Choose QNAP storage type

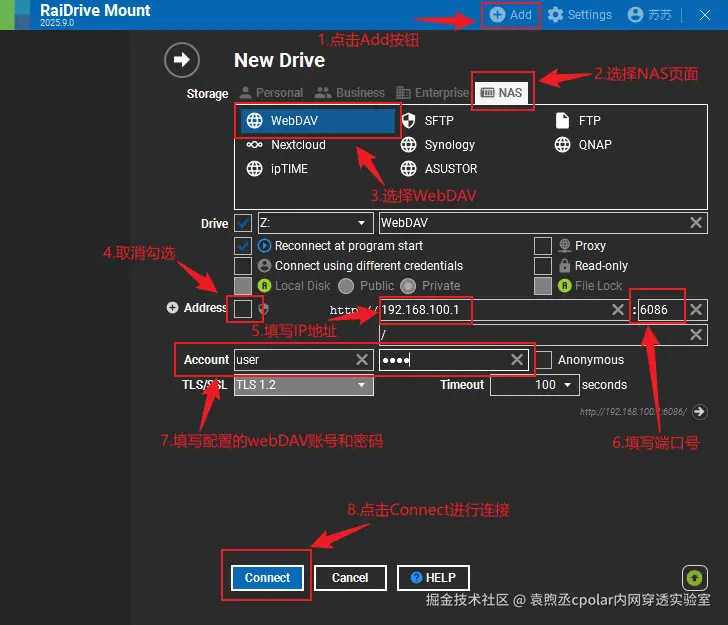tap(583, 145)
